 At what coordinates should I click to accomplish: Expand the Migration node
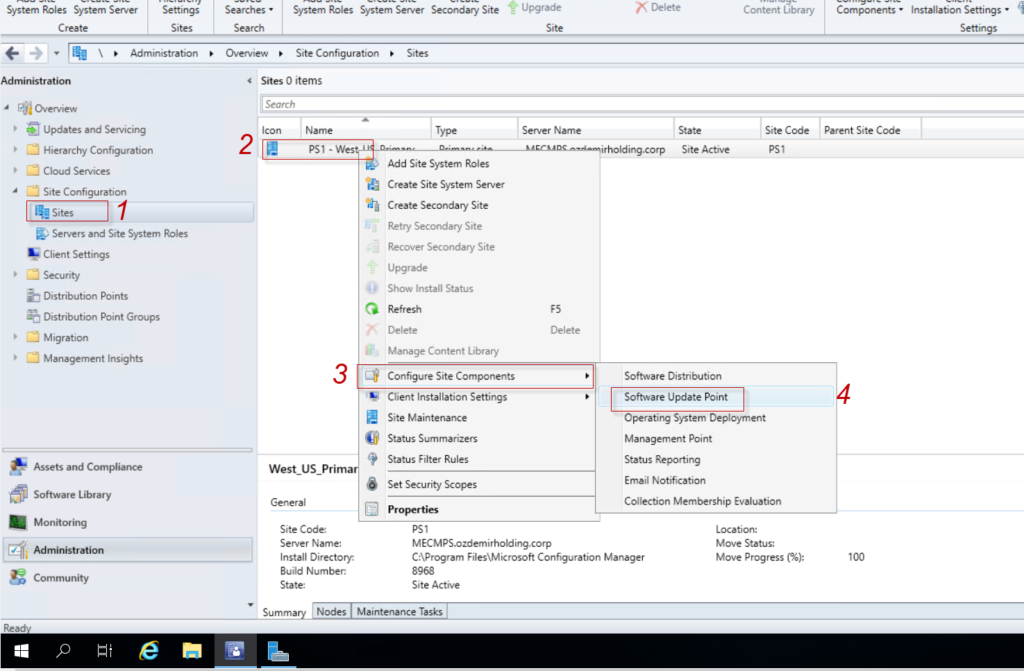(16, 337)
